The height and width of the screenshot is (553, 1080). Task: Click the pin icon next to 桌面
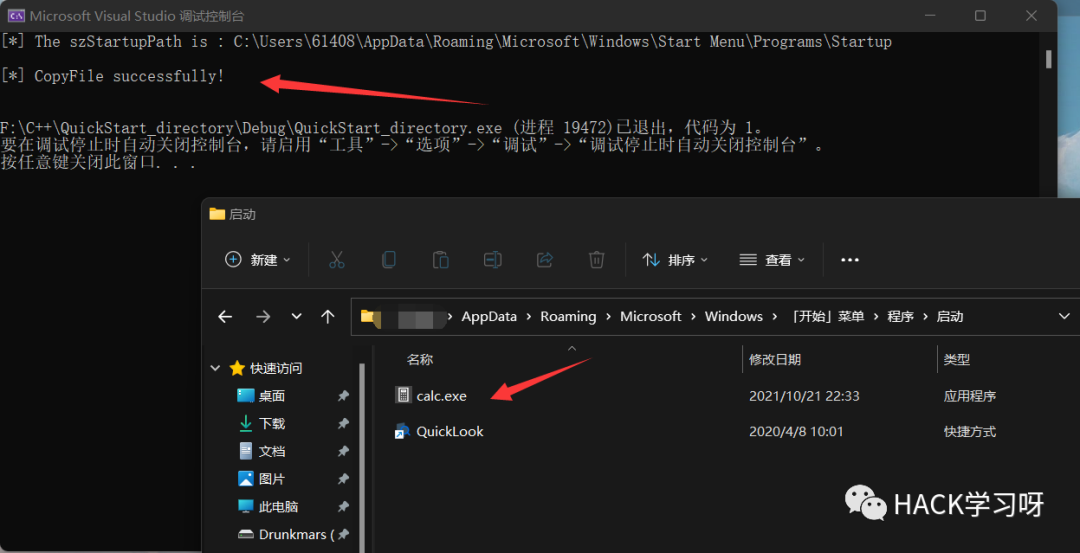pyautogui.click(x=343, y=396)
